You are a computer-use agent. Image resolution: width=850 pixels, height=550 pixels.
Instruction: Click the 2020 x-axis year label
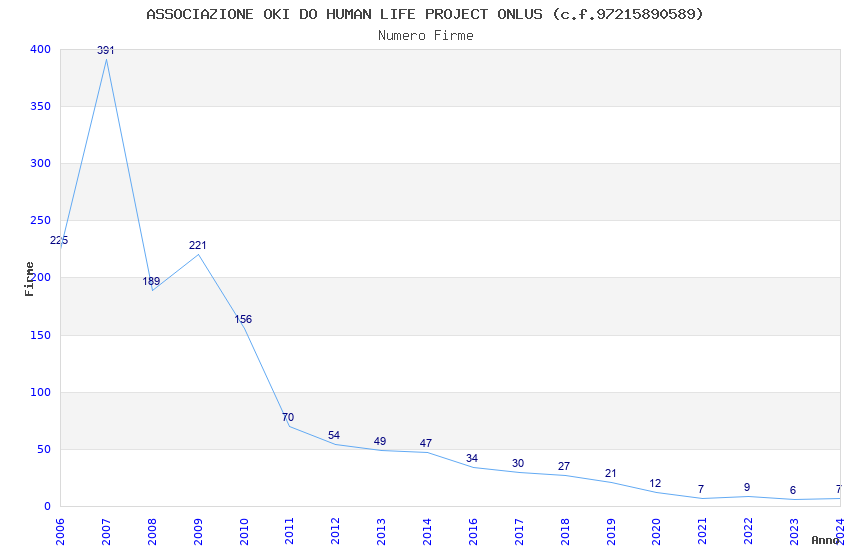coord(656,531)
